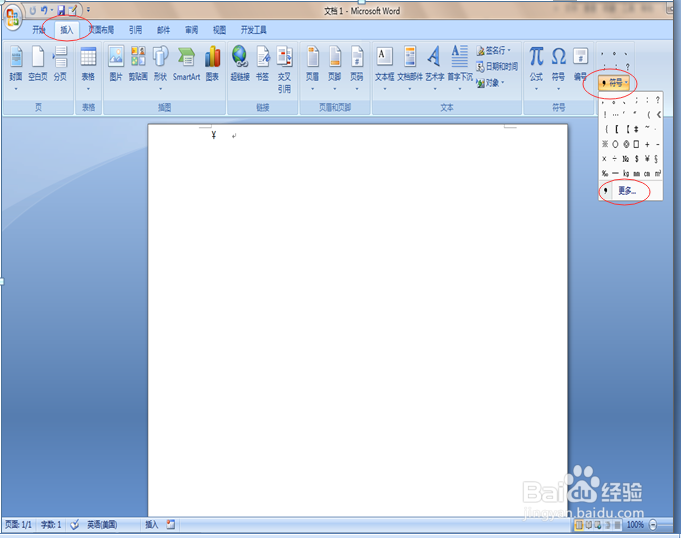This screenshot has width=681, height=538.
Task: Click the Undo icon in quick access toolbar
Action: click(44, 10)
